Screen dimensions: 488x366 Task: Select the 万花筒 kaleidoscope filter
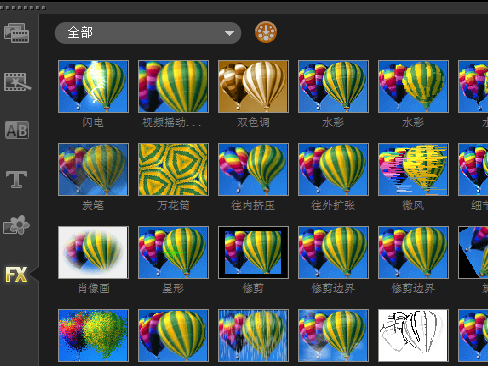click(173, 169)
